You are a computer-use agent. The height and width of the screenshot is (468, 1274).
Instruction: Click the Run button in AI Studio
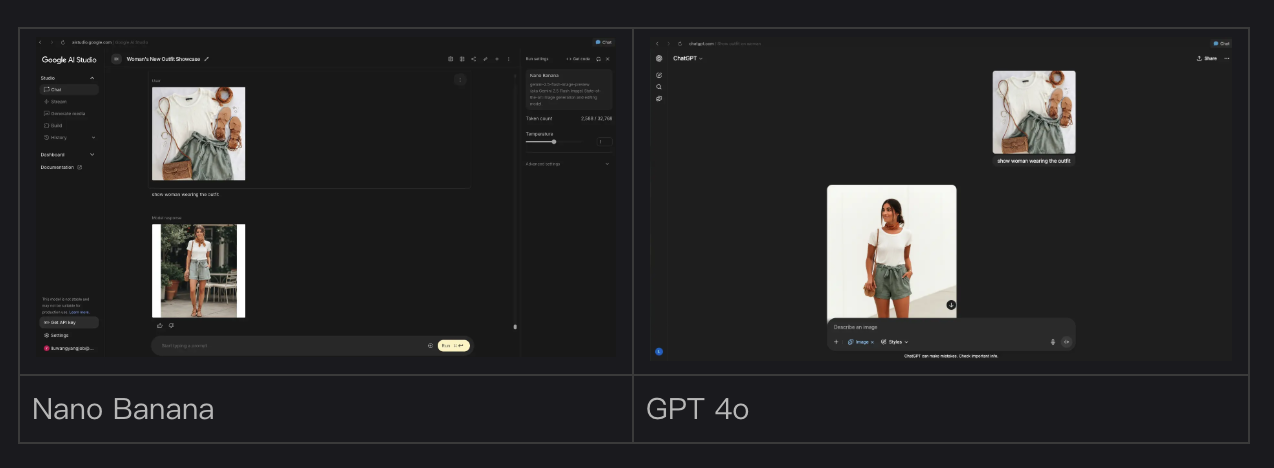[453, 346]
